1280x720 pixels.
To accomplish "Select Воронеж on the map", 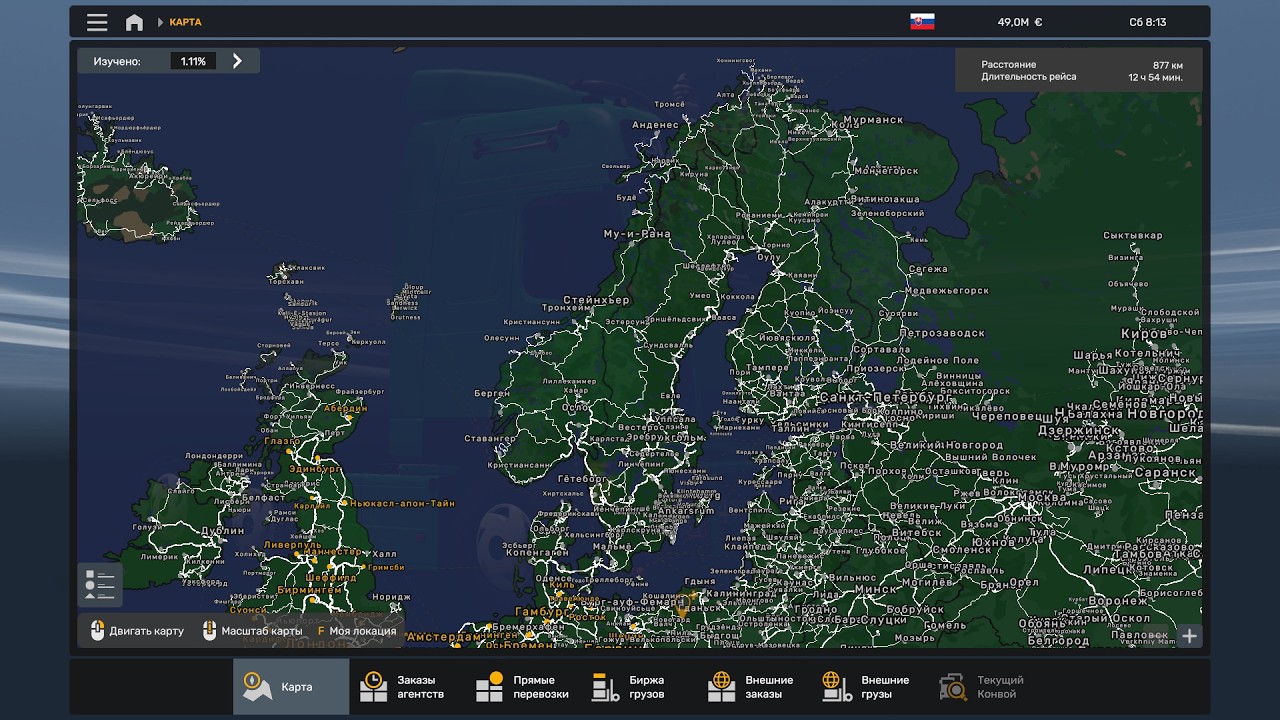I will click(x=1118, y=601).
